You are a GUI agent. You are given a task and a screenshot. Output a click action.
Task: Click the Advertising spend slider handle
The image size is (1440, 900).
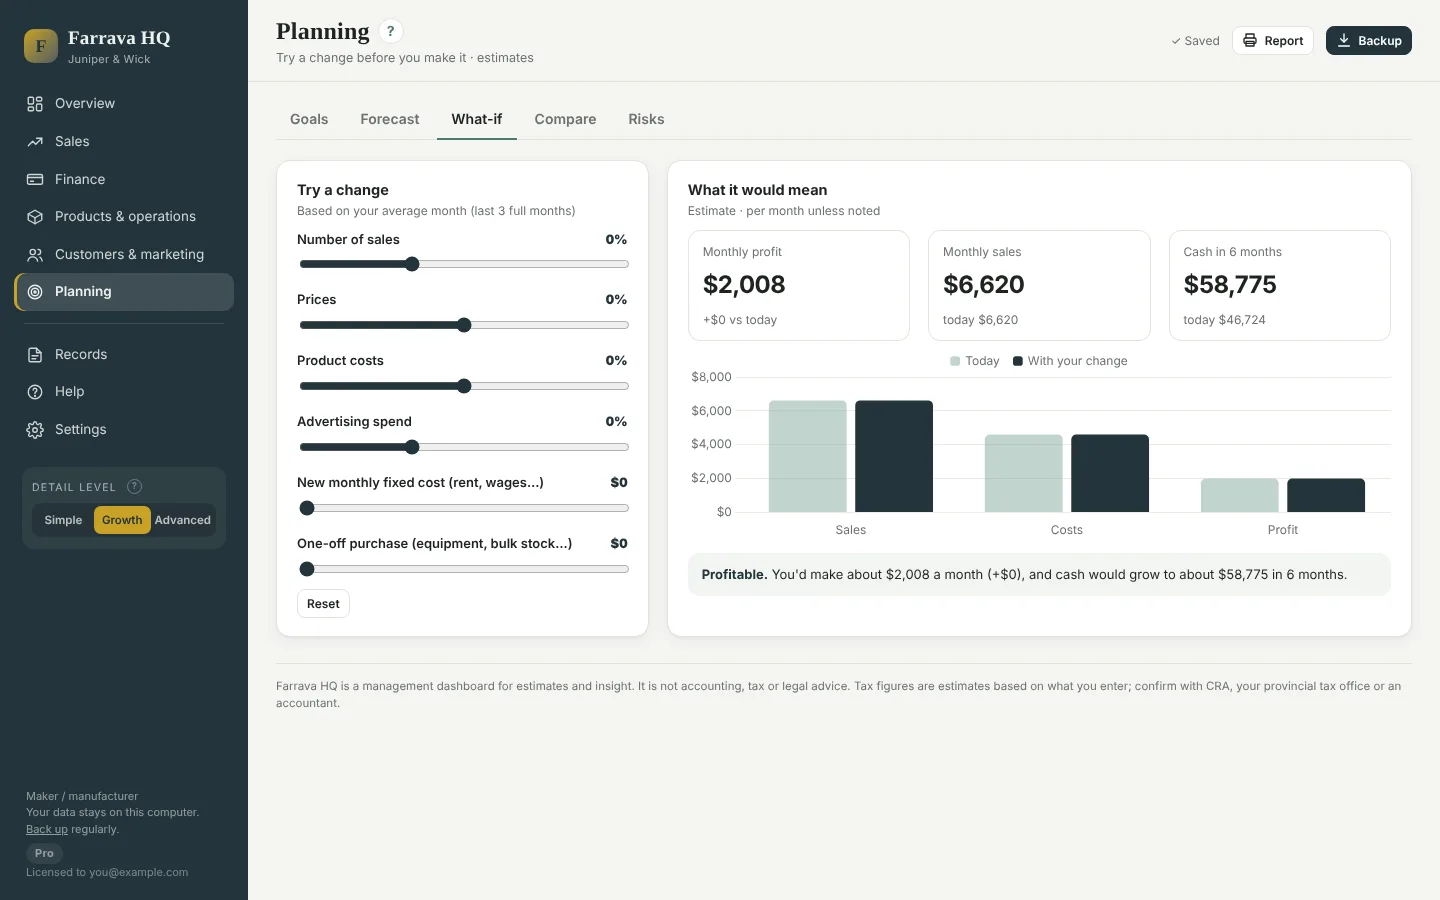[x=412, y=447]
